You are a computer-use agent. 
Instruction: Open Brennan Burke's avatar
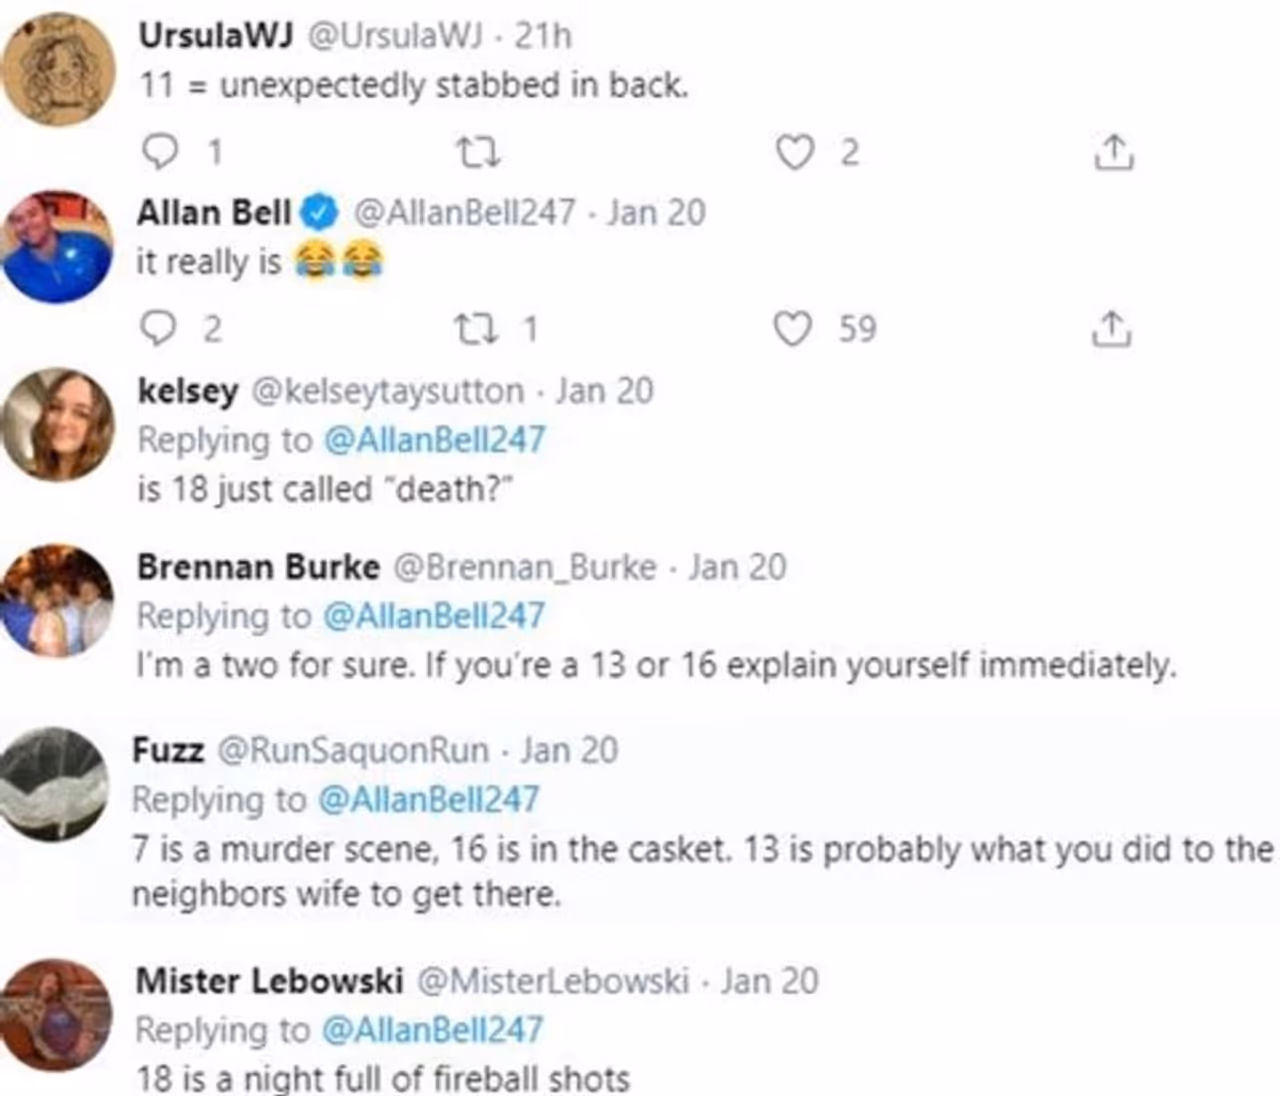[x=58, y=600]
